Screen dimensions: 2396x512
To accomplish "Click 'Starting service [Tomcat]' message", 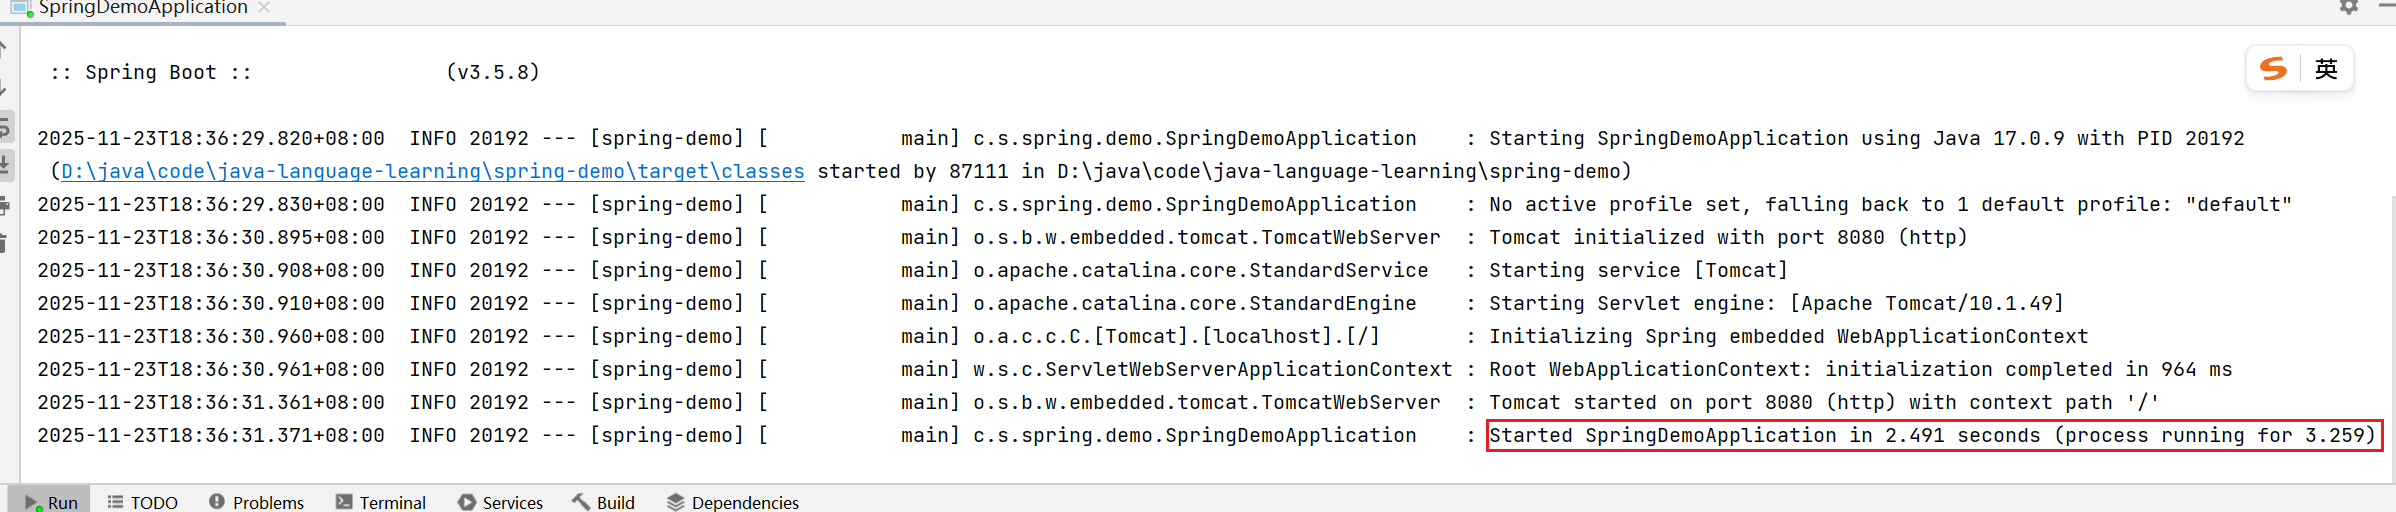I will click(1638, 270).
